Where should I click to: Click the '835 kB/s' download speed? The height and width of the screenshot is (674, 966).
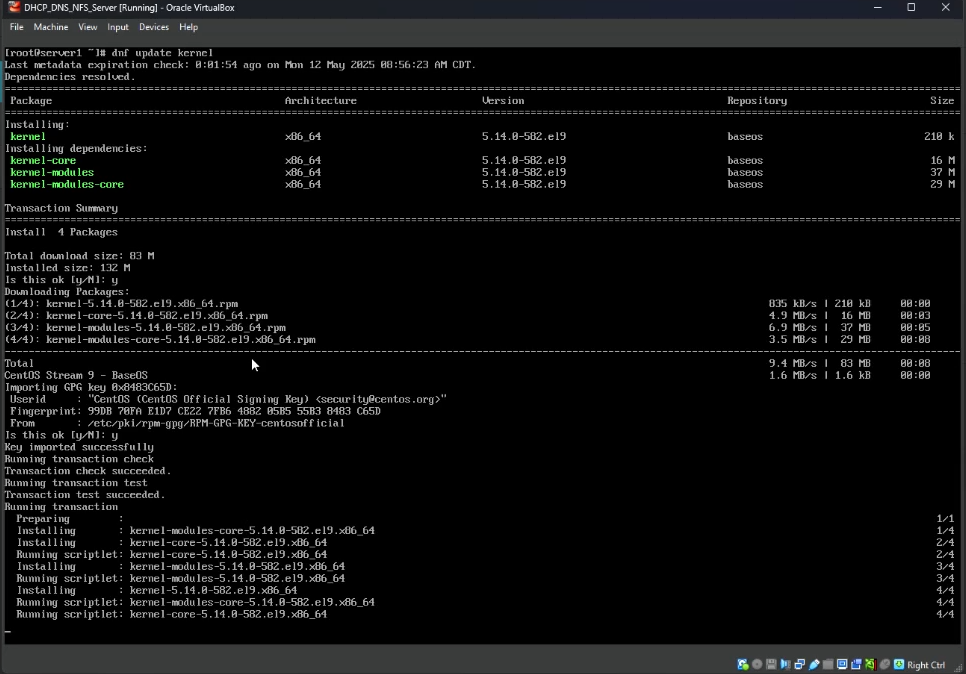click(792, 304)
